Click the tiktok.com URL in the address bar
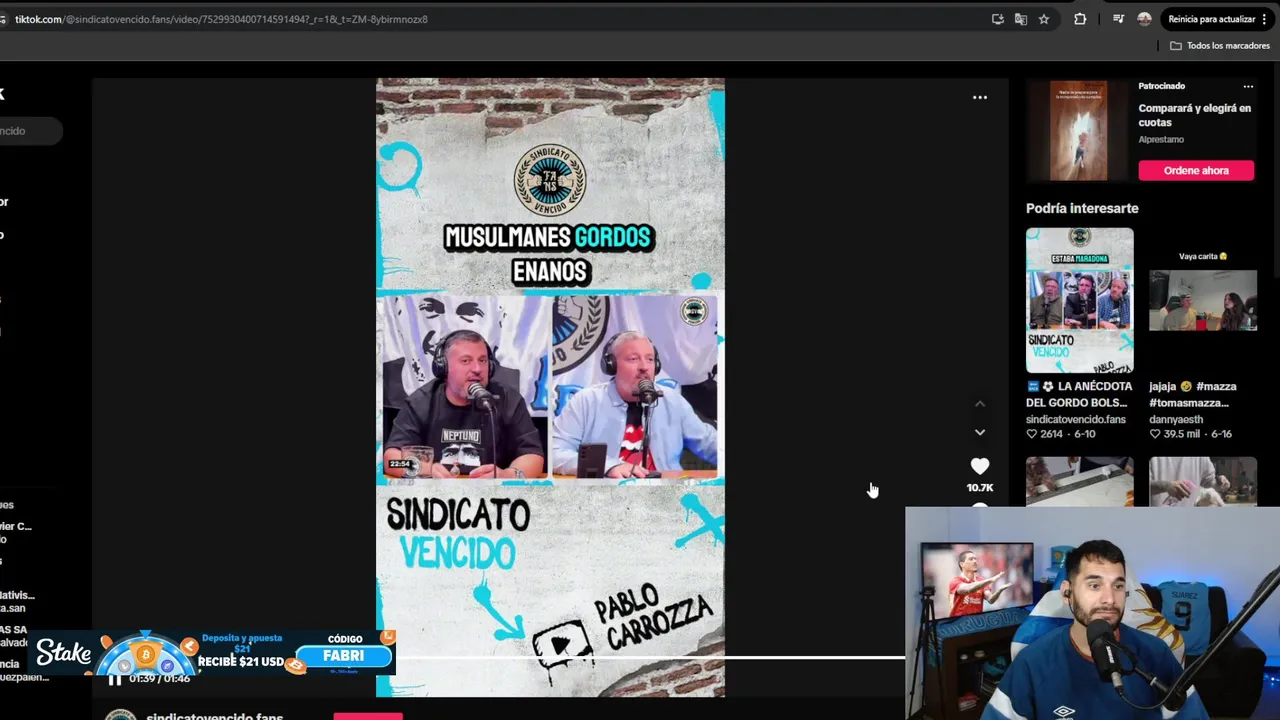 pyautogui.click(x=221, y=19)
